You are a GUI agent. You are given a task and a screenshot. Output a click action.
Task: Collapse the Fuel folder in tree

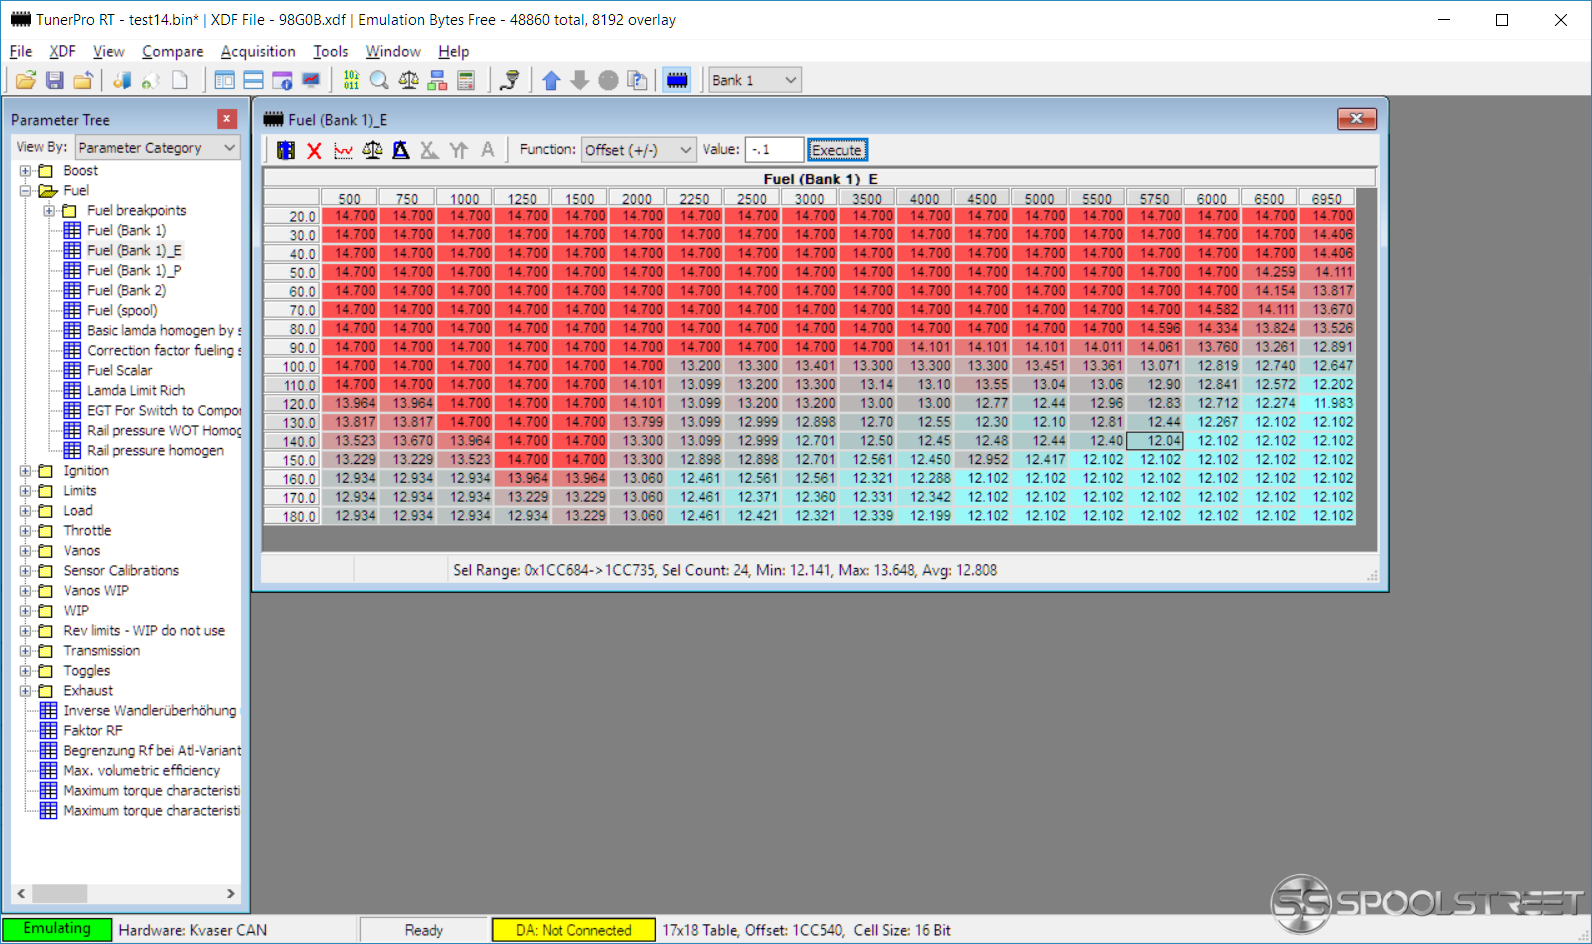click(26, 191)
